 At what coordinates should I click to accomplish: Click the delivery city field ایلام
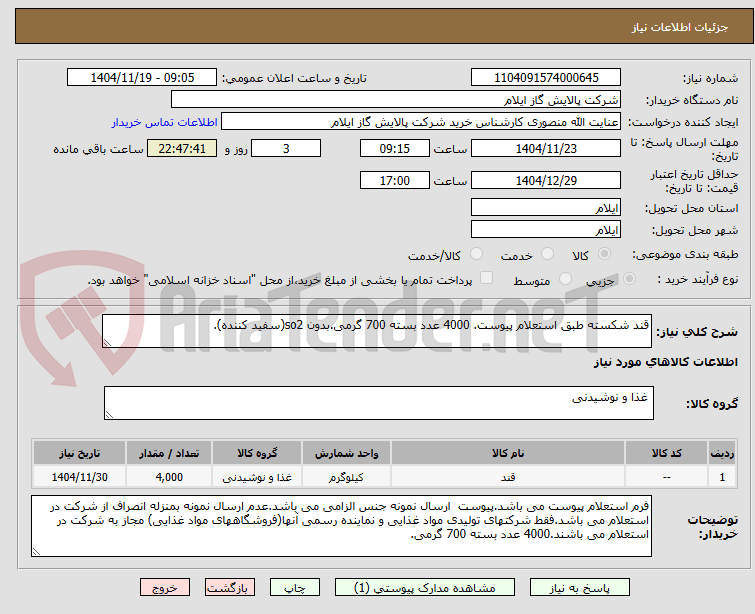pyautogui.click(x=546, y=230)
